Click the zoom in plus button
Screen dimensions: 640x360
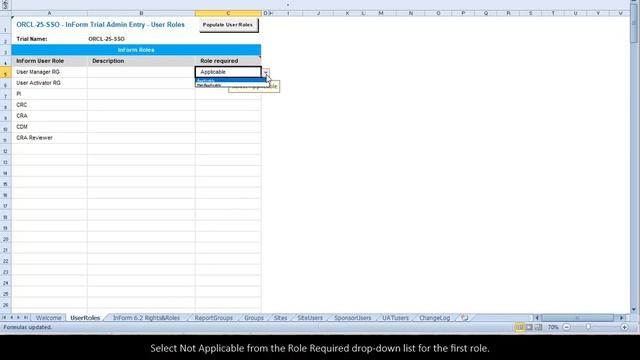[x=624, y=327]
